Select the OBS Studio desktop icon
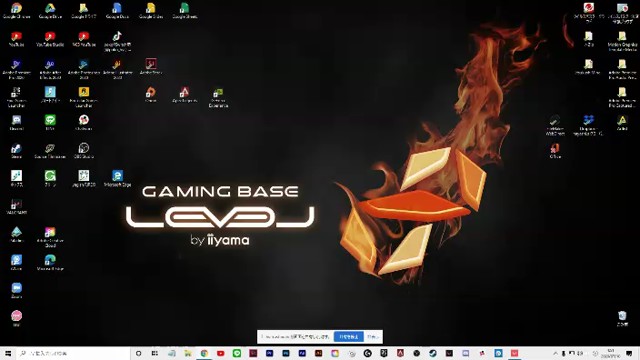Image resolution: width=640 pixels, height=360 pixels. [84, 151]
